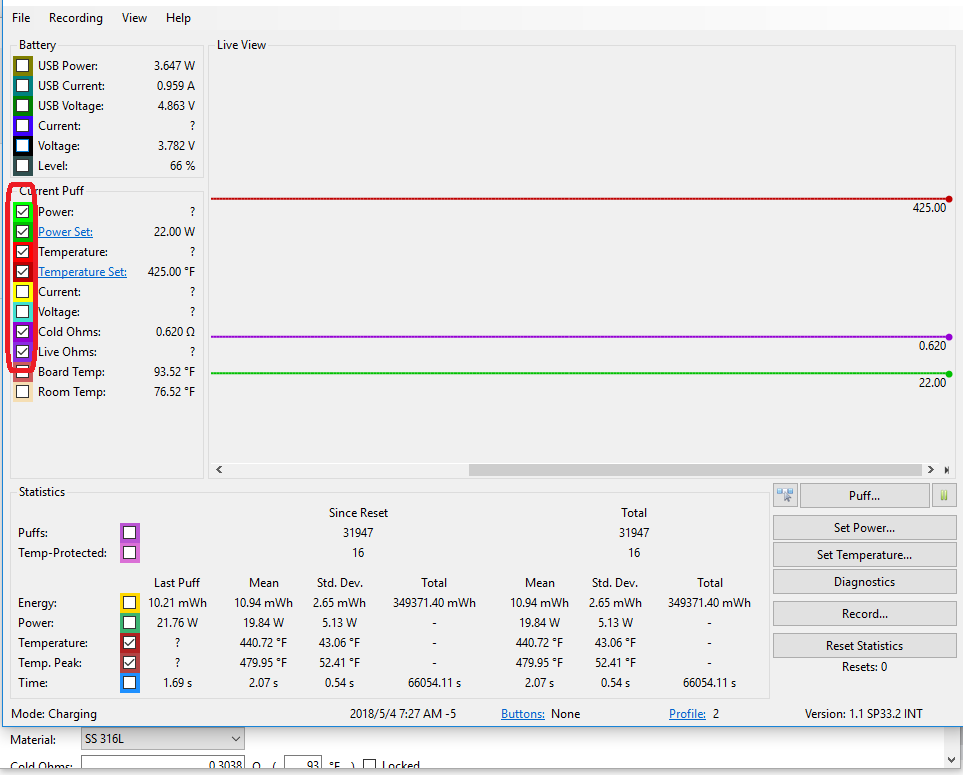Uncheck Cold Ohms checkbox

(22, 332)
